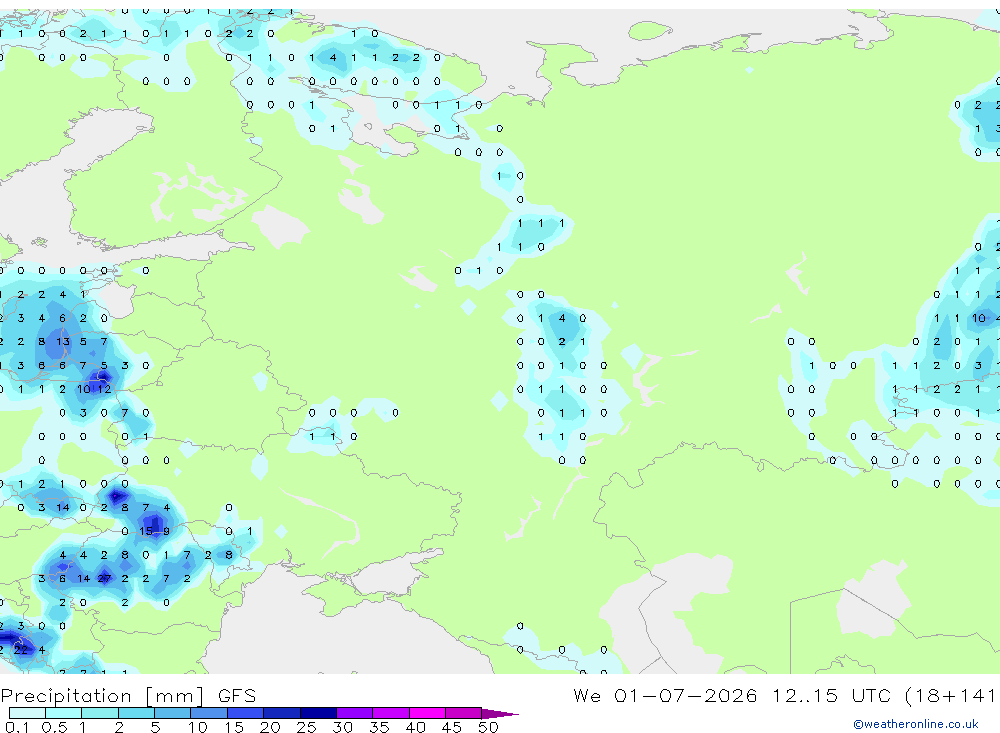Viewport: 1000px width, 733px height.
Task: Click the 5–10 mm legend swatch
Action: (173, 713)
